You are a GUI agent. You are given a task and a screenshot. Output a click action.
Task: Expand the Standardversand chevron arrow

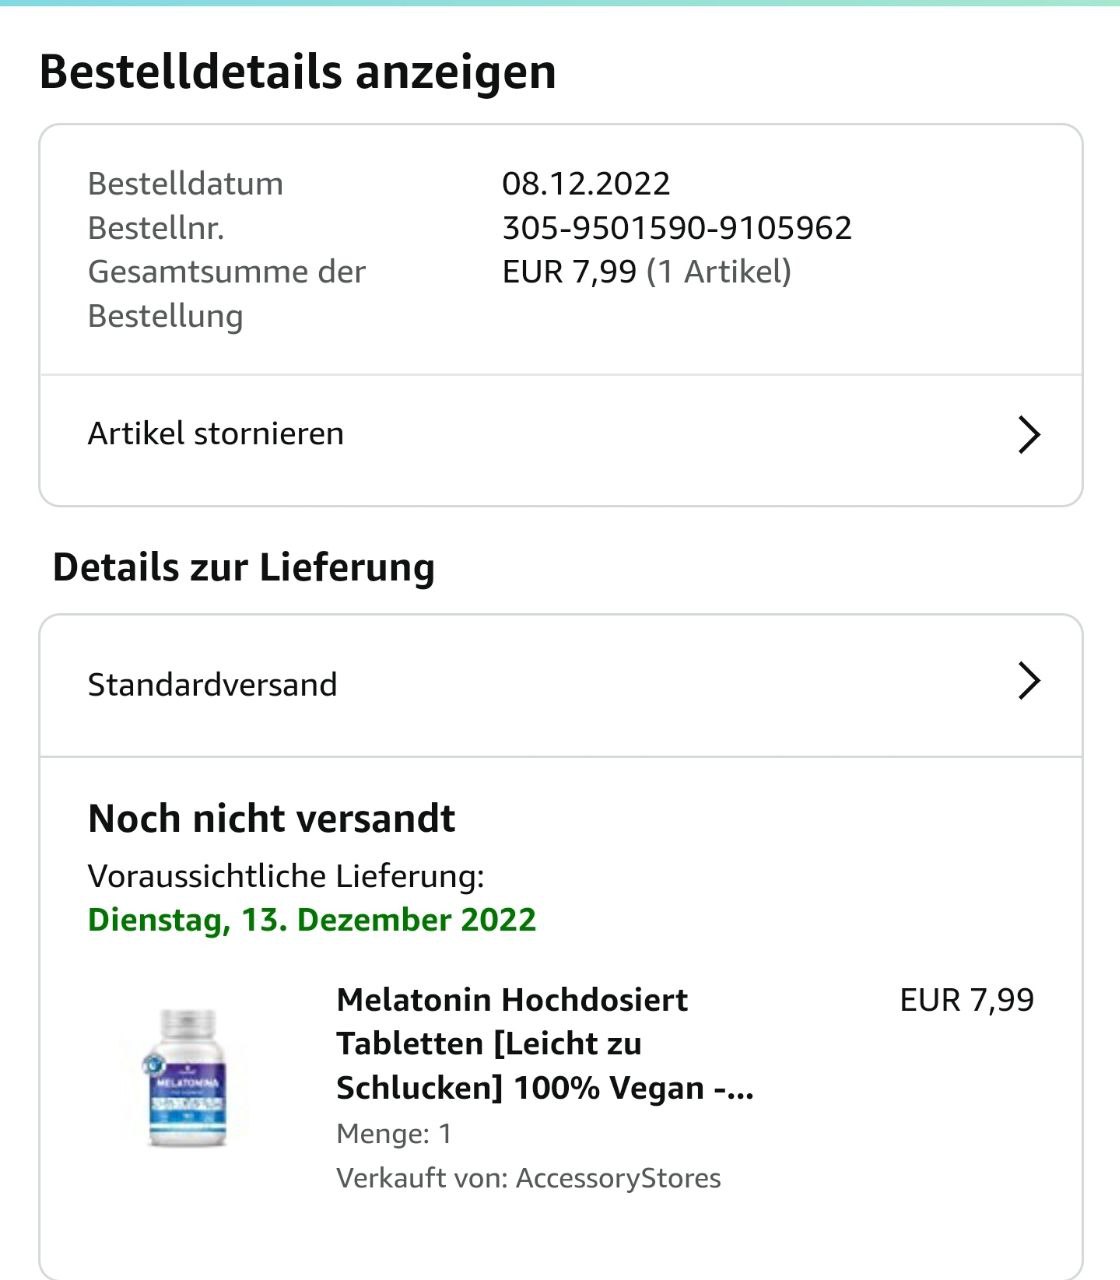(1029, 681)
